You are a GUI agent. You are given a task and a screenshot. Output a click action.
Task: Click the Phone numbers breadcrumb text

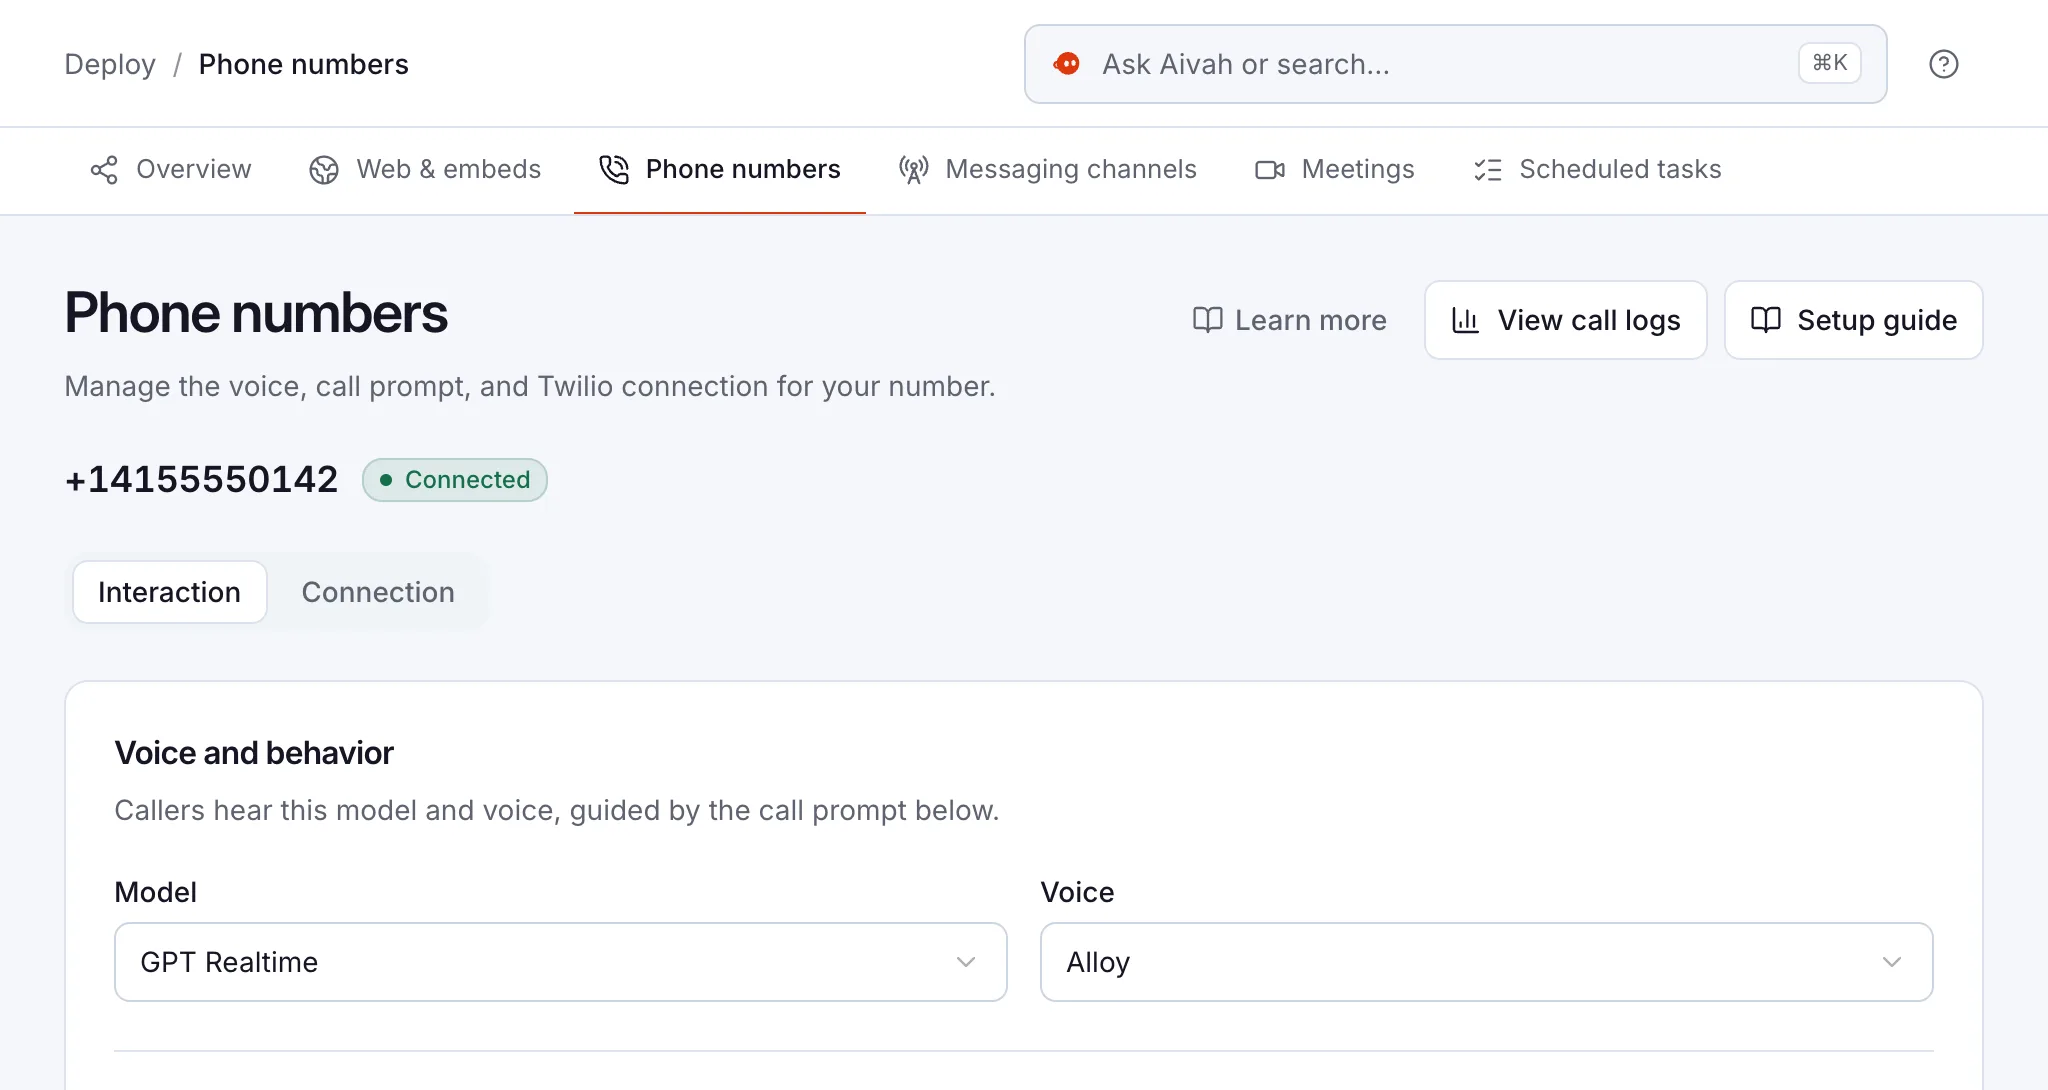304,64
